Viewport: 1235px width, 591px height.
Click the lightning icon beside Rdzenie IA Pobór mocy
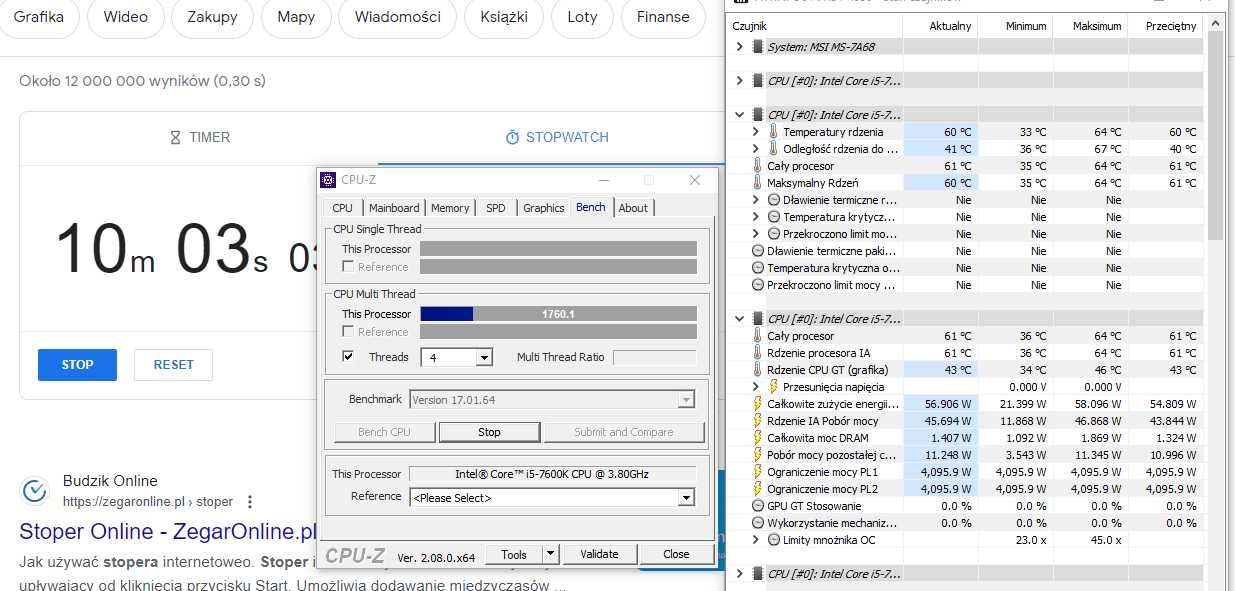click(757, 421)
